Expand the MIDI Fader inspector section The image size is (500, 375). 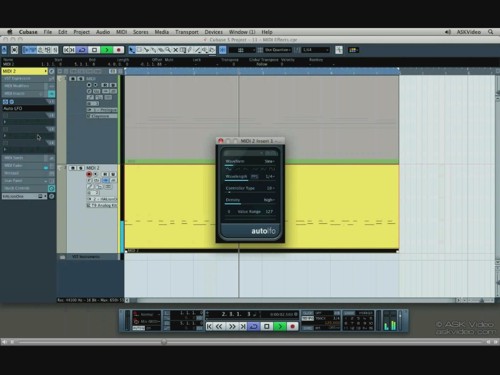click(x=28, y=166)
